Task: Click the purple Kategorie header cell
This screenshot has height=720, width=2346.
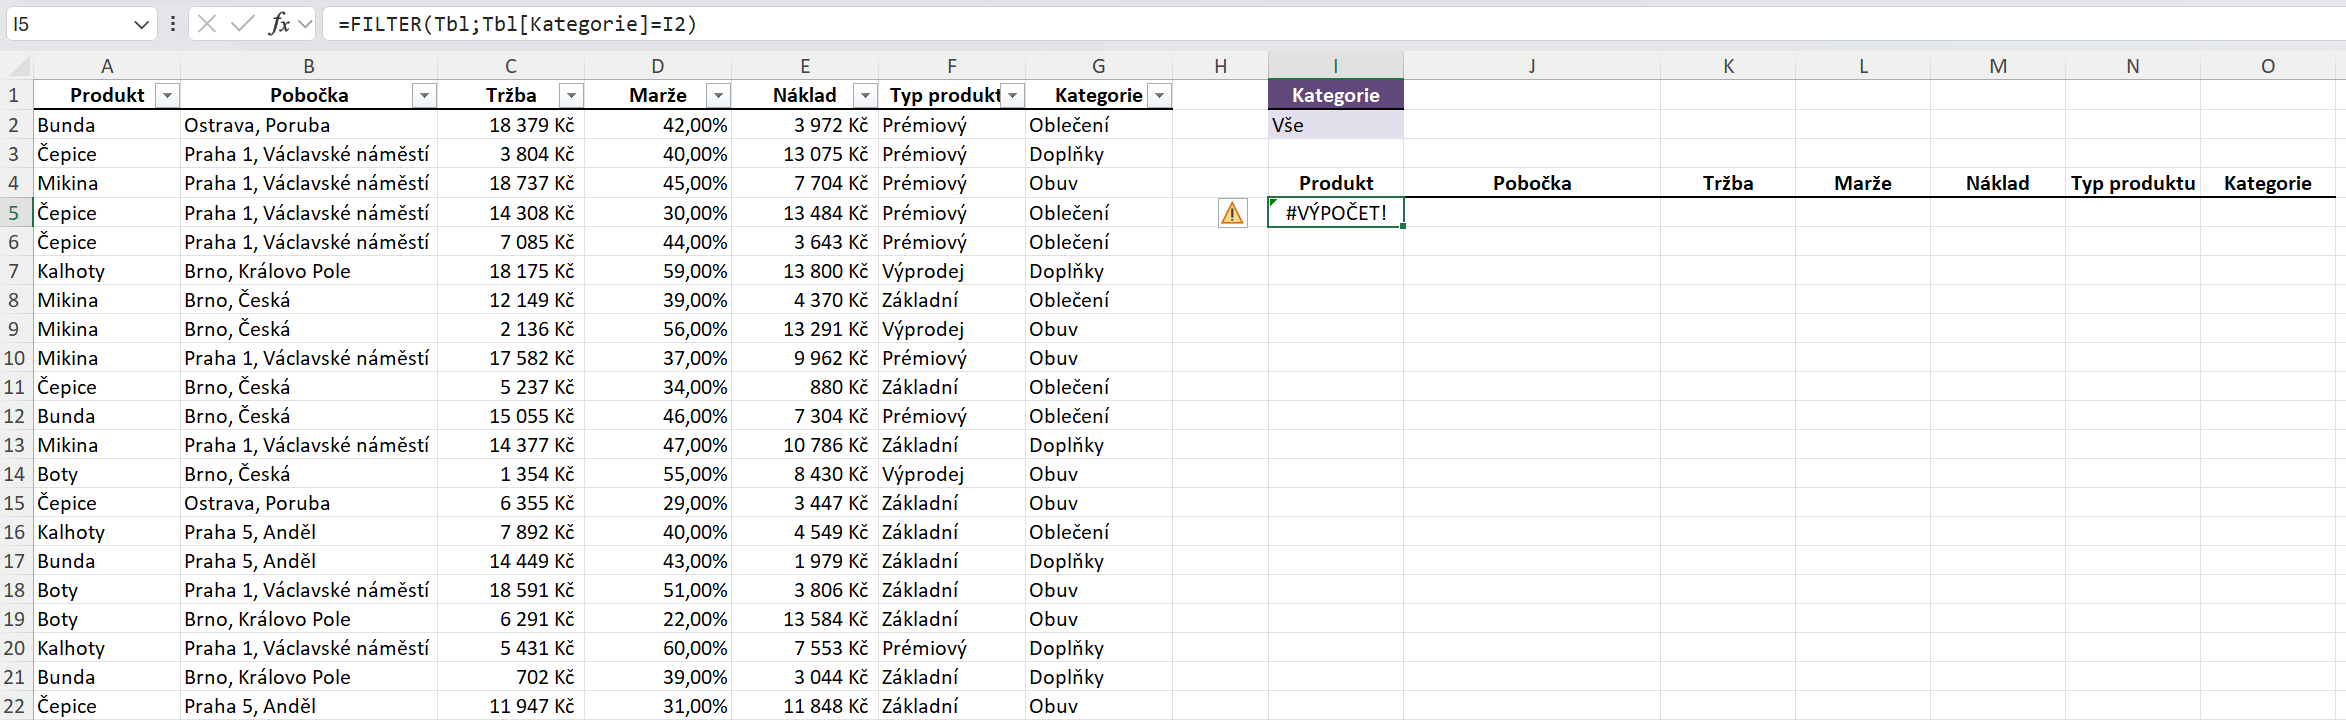Action: 1335,95
